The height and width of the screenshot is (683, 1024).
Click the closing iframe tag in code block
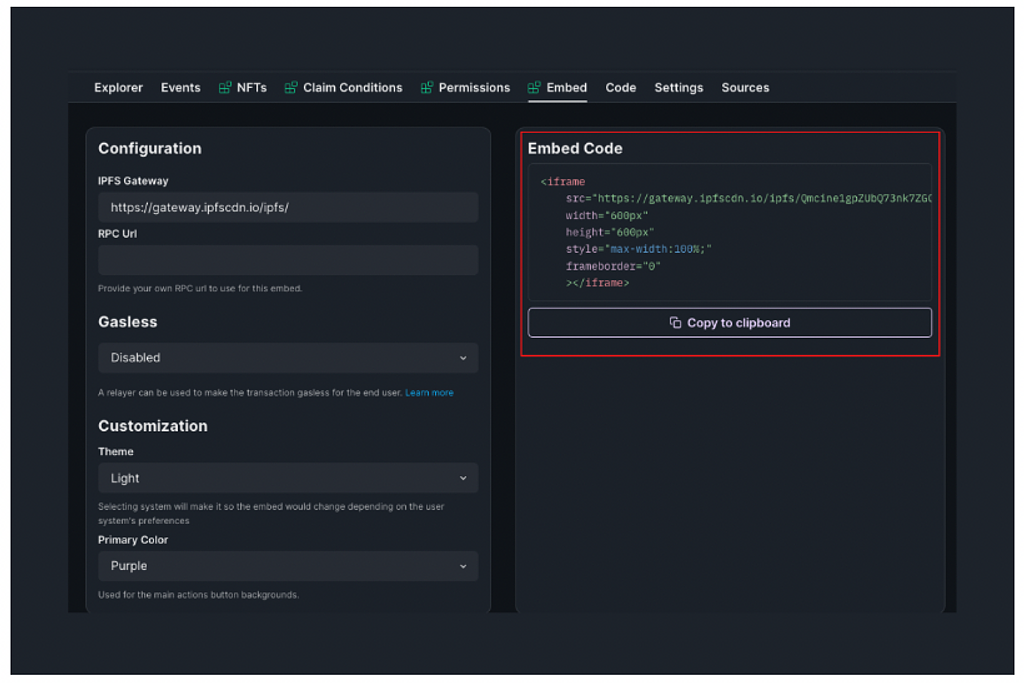click(597, 283)
